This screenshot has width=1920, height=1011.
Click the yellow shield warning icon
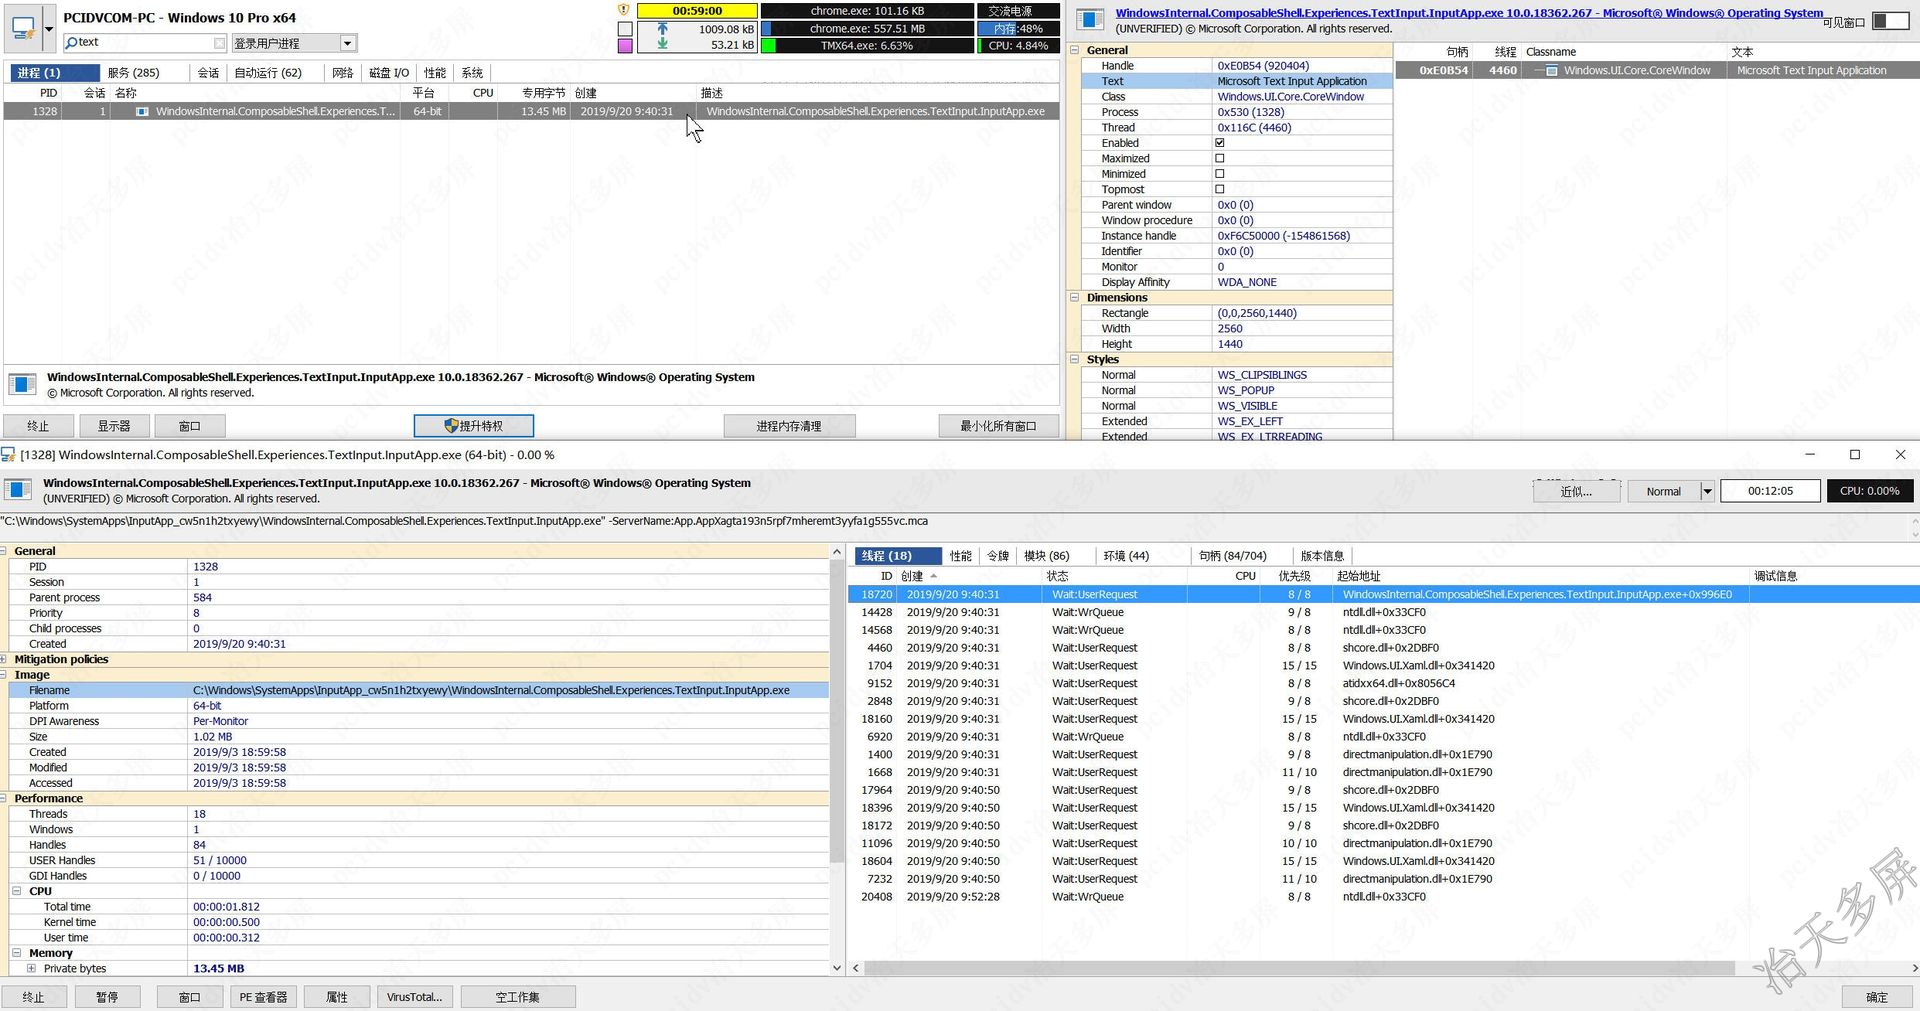coord(624,10)
